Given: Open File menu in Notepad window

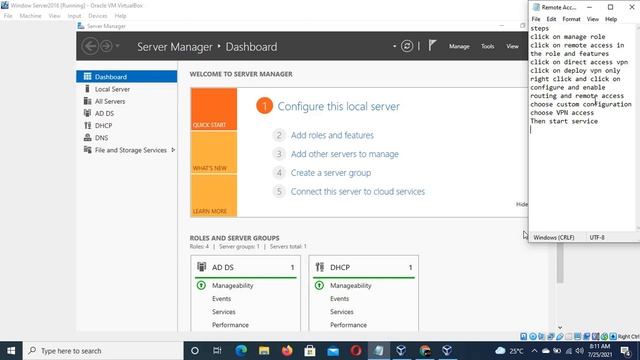Looking at the screenshot, I should 536,19.
